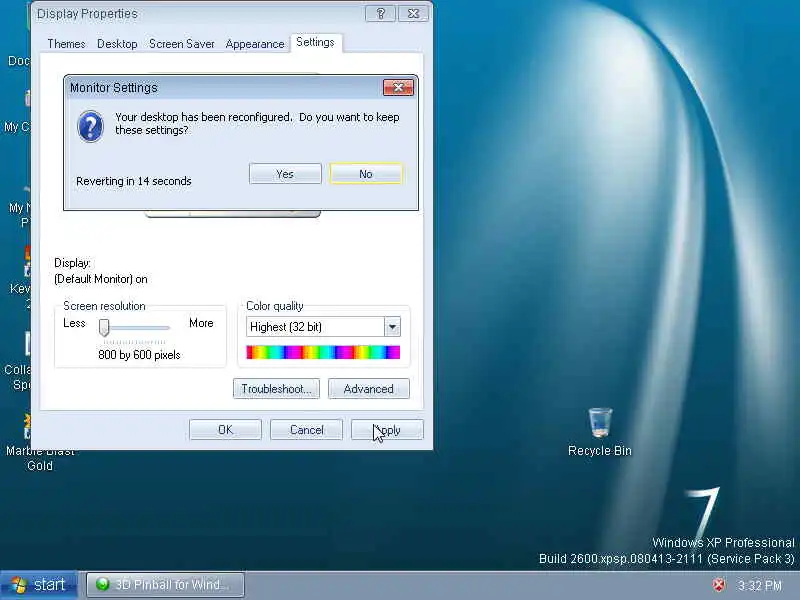Open the Appearance tab
Screen dimensions: 800x600
[x=255, y=44]
